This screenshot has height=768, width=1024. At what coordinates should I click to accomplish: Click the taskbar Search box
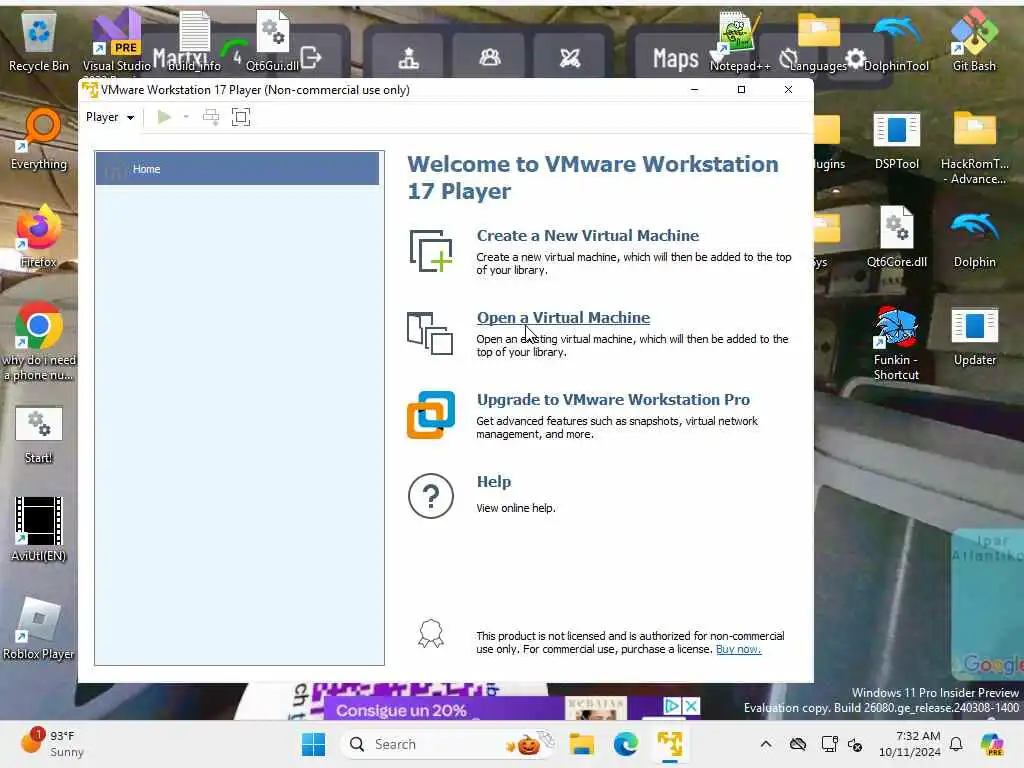coord(449,744)
